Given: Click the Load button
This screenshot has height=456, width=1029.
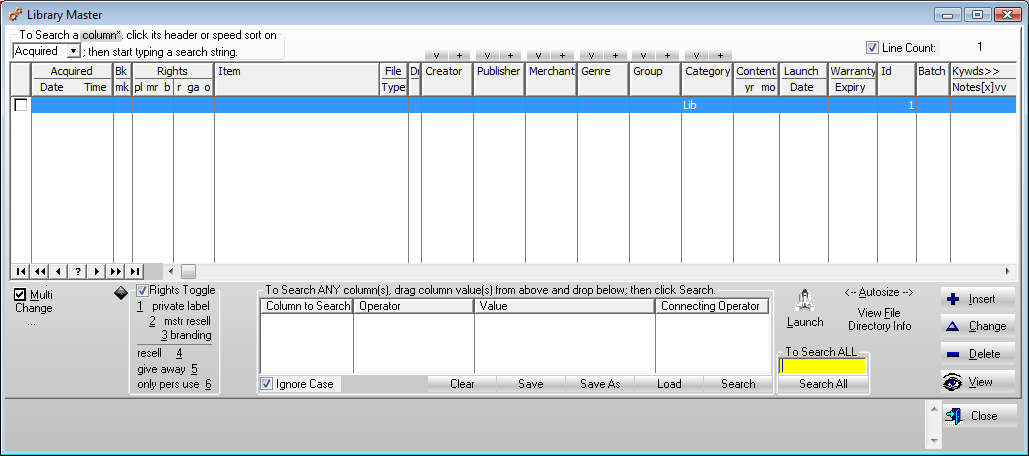Looking at the screenshot, I should (x=669, y=384).
